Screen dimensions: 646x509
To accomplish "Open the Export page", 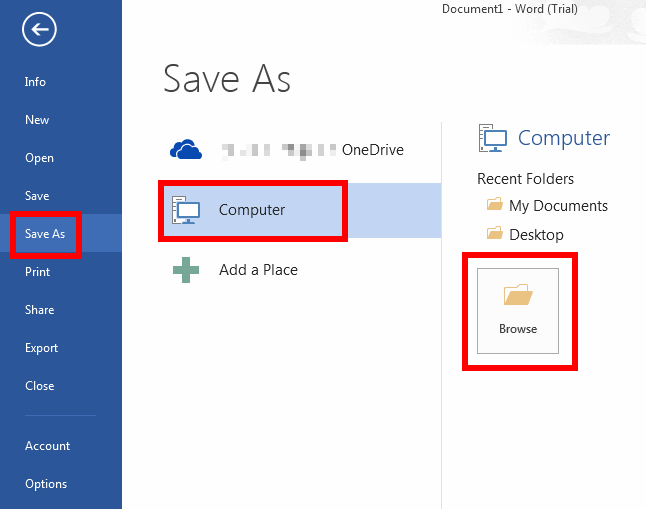I will tap(41, 348).
